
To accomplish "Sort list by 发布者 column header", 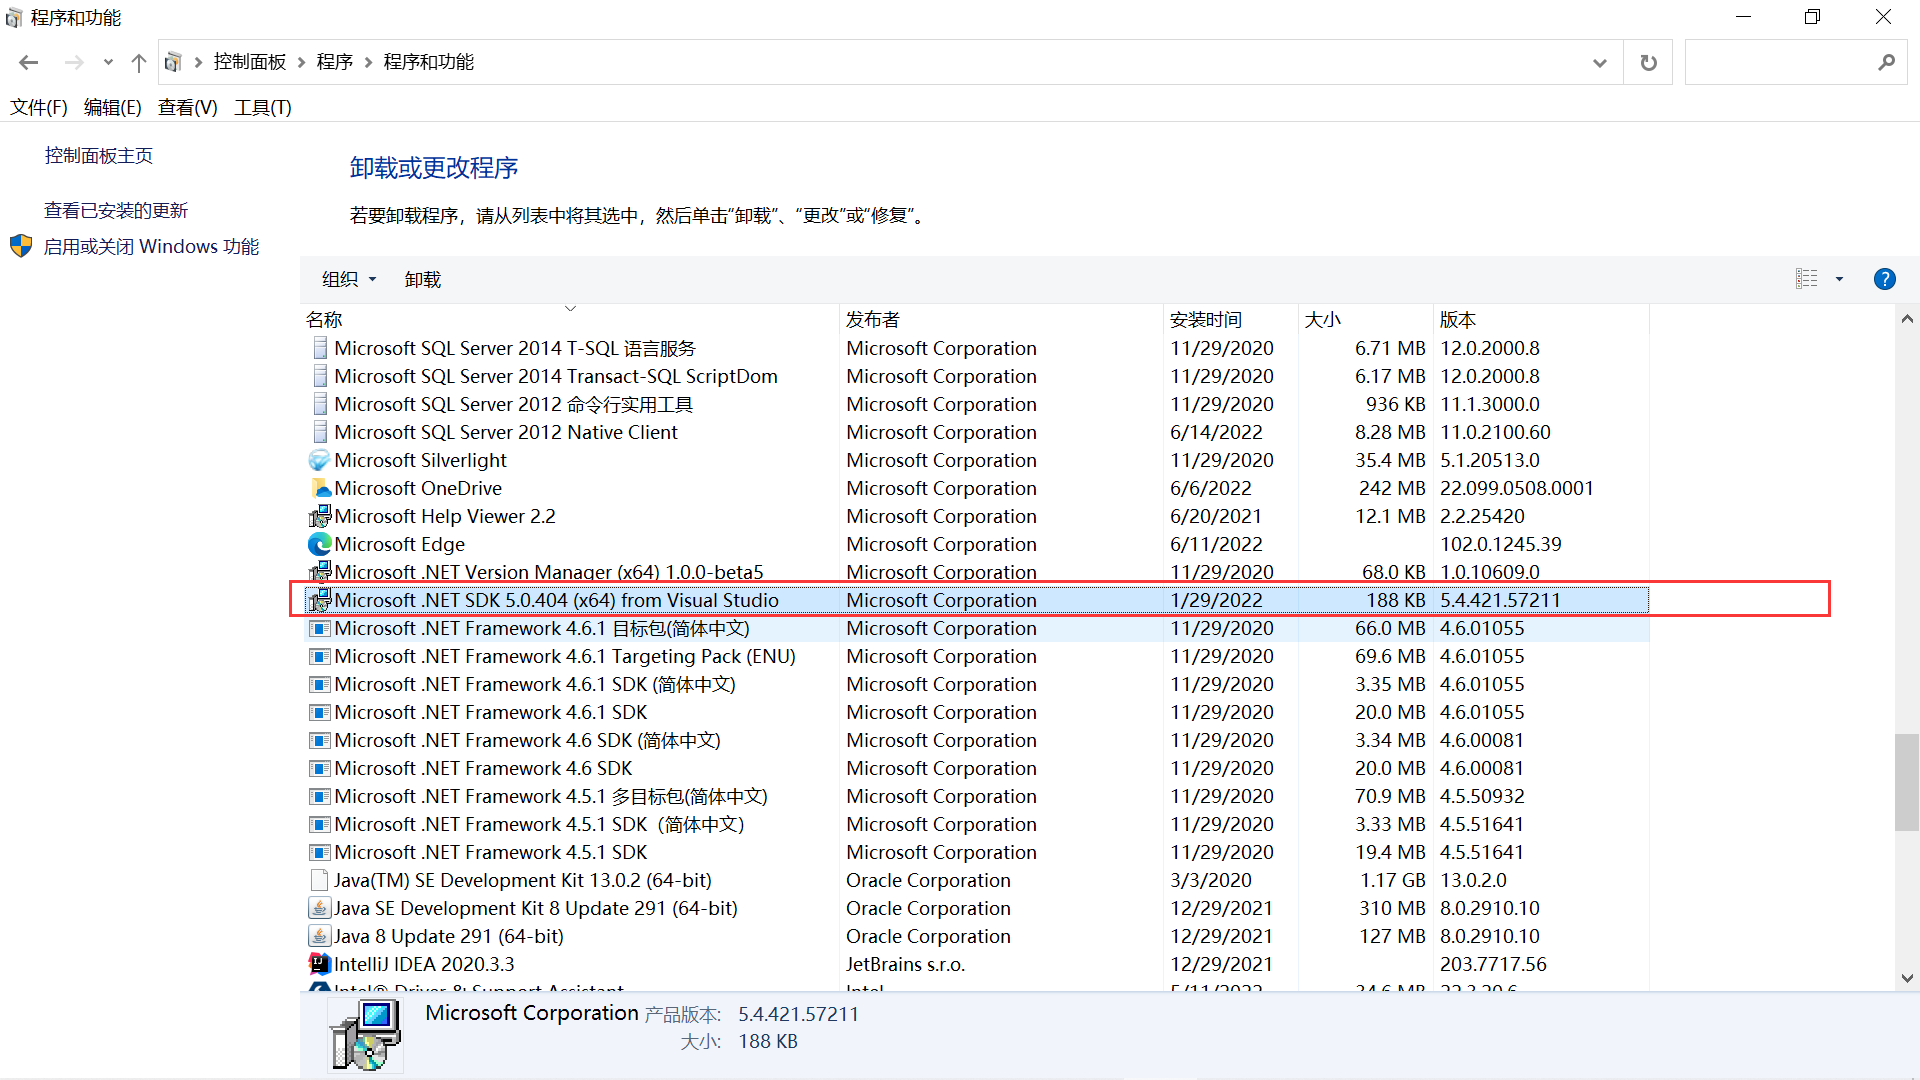I will point(1001,319).
